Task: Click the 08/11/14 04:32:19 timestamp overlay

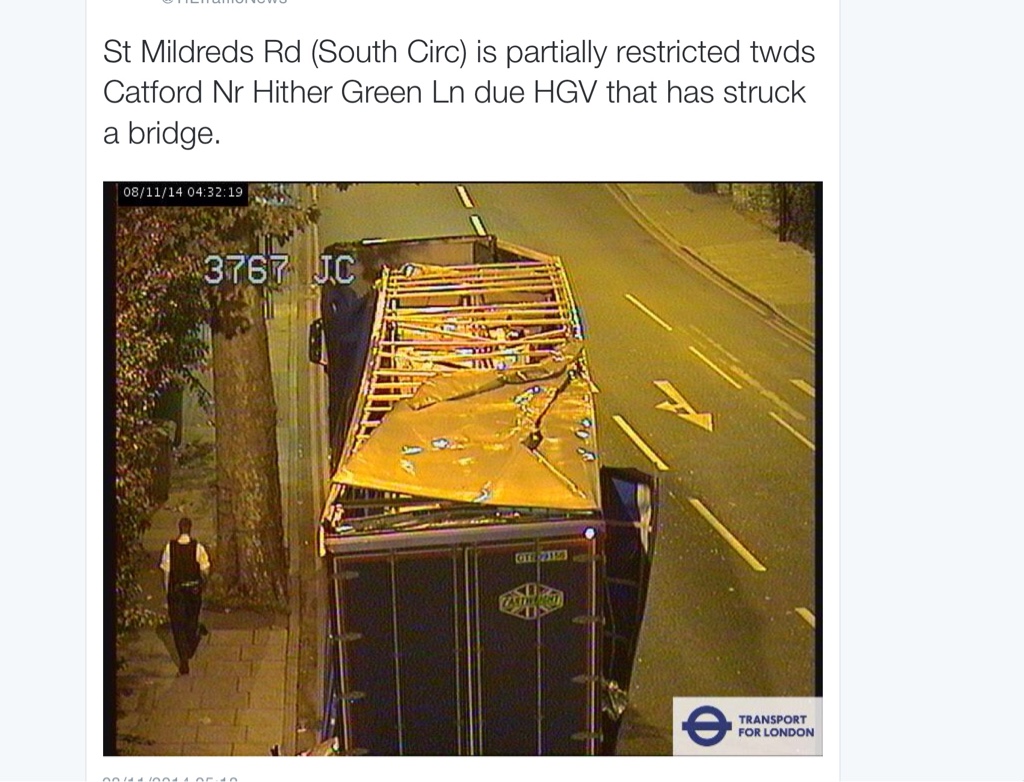Action: point(183,192)
